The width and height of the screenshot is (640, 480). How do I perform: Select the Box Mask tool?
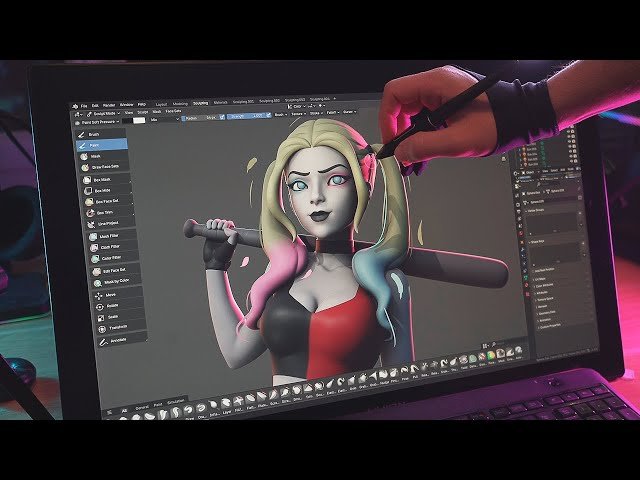(x=106, y=180)
